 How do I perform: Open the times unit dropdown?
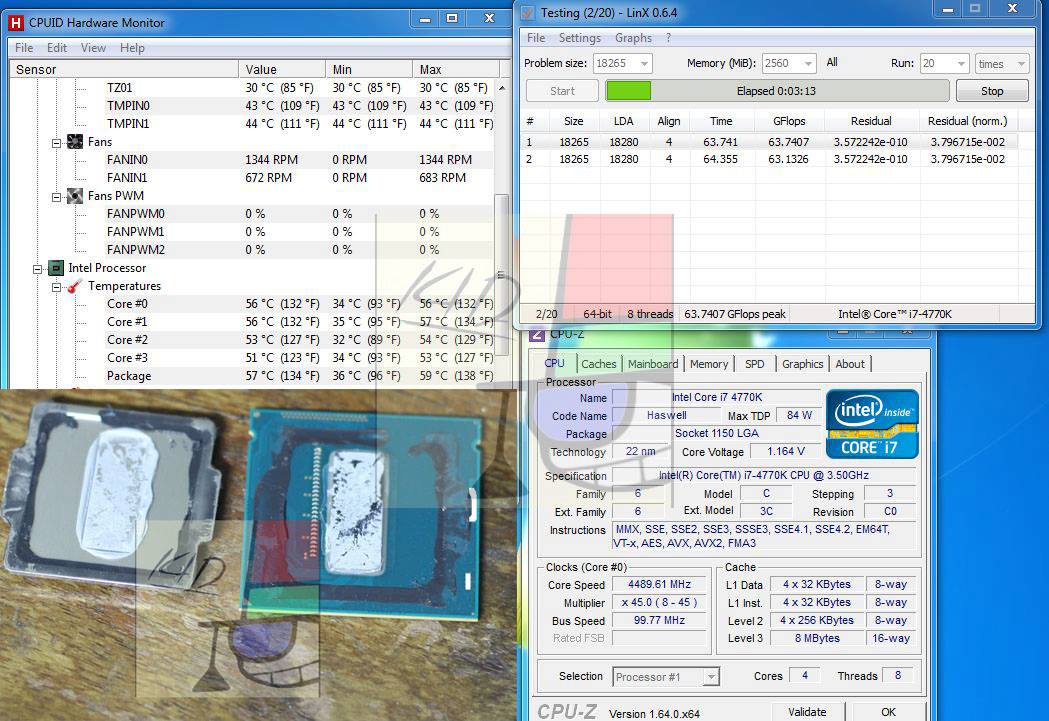[1021, 64]
